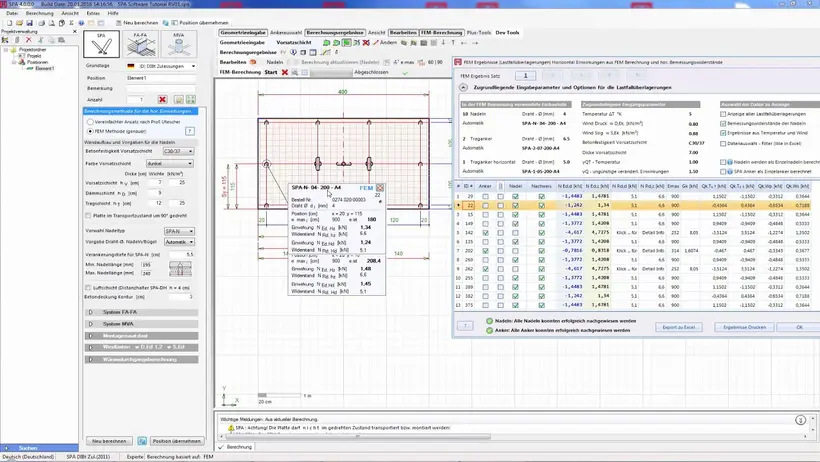Click the red X next to FEM-Berechnung Start
Screen dimensions: 820x462
[285, 72]
